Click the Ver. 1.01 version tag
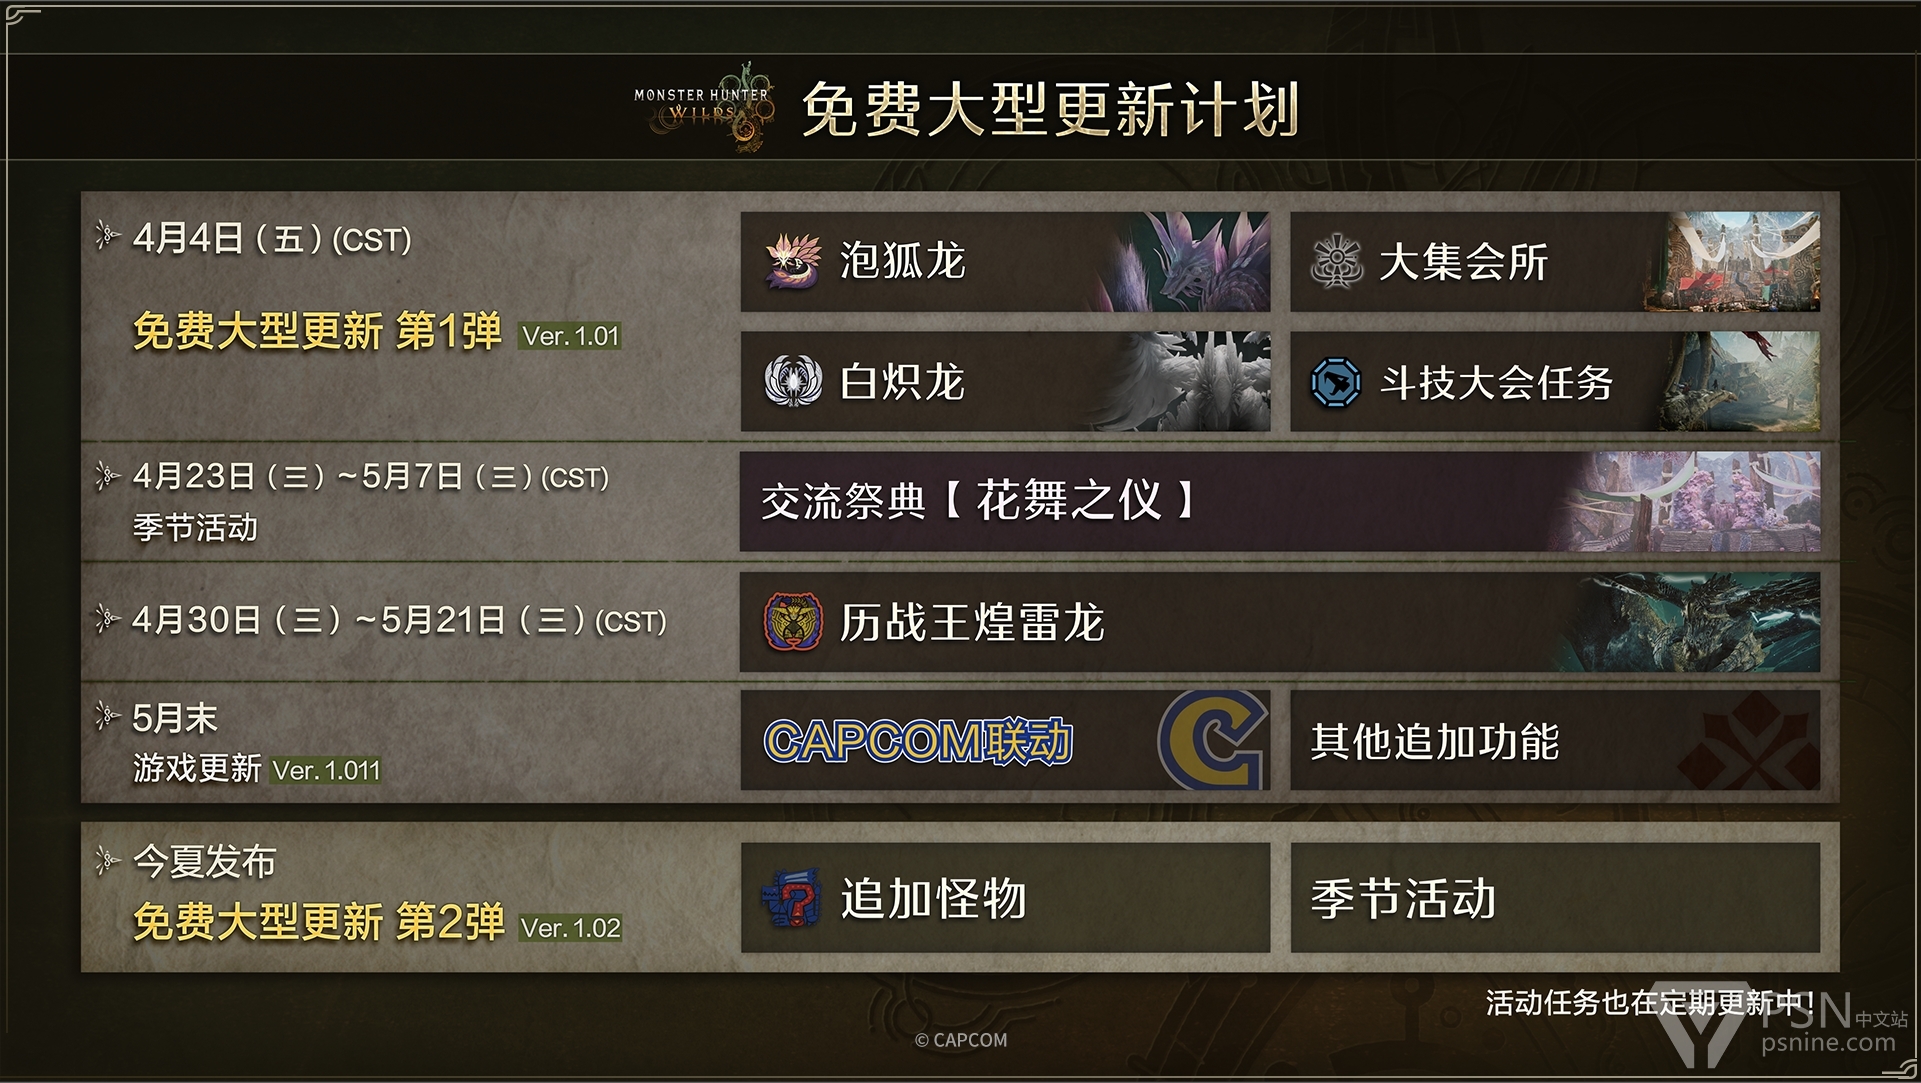The height and width of the screenshot is (1083, 1921). [x=570, y=336]
